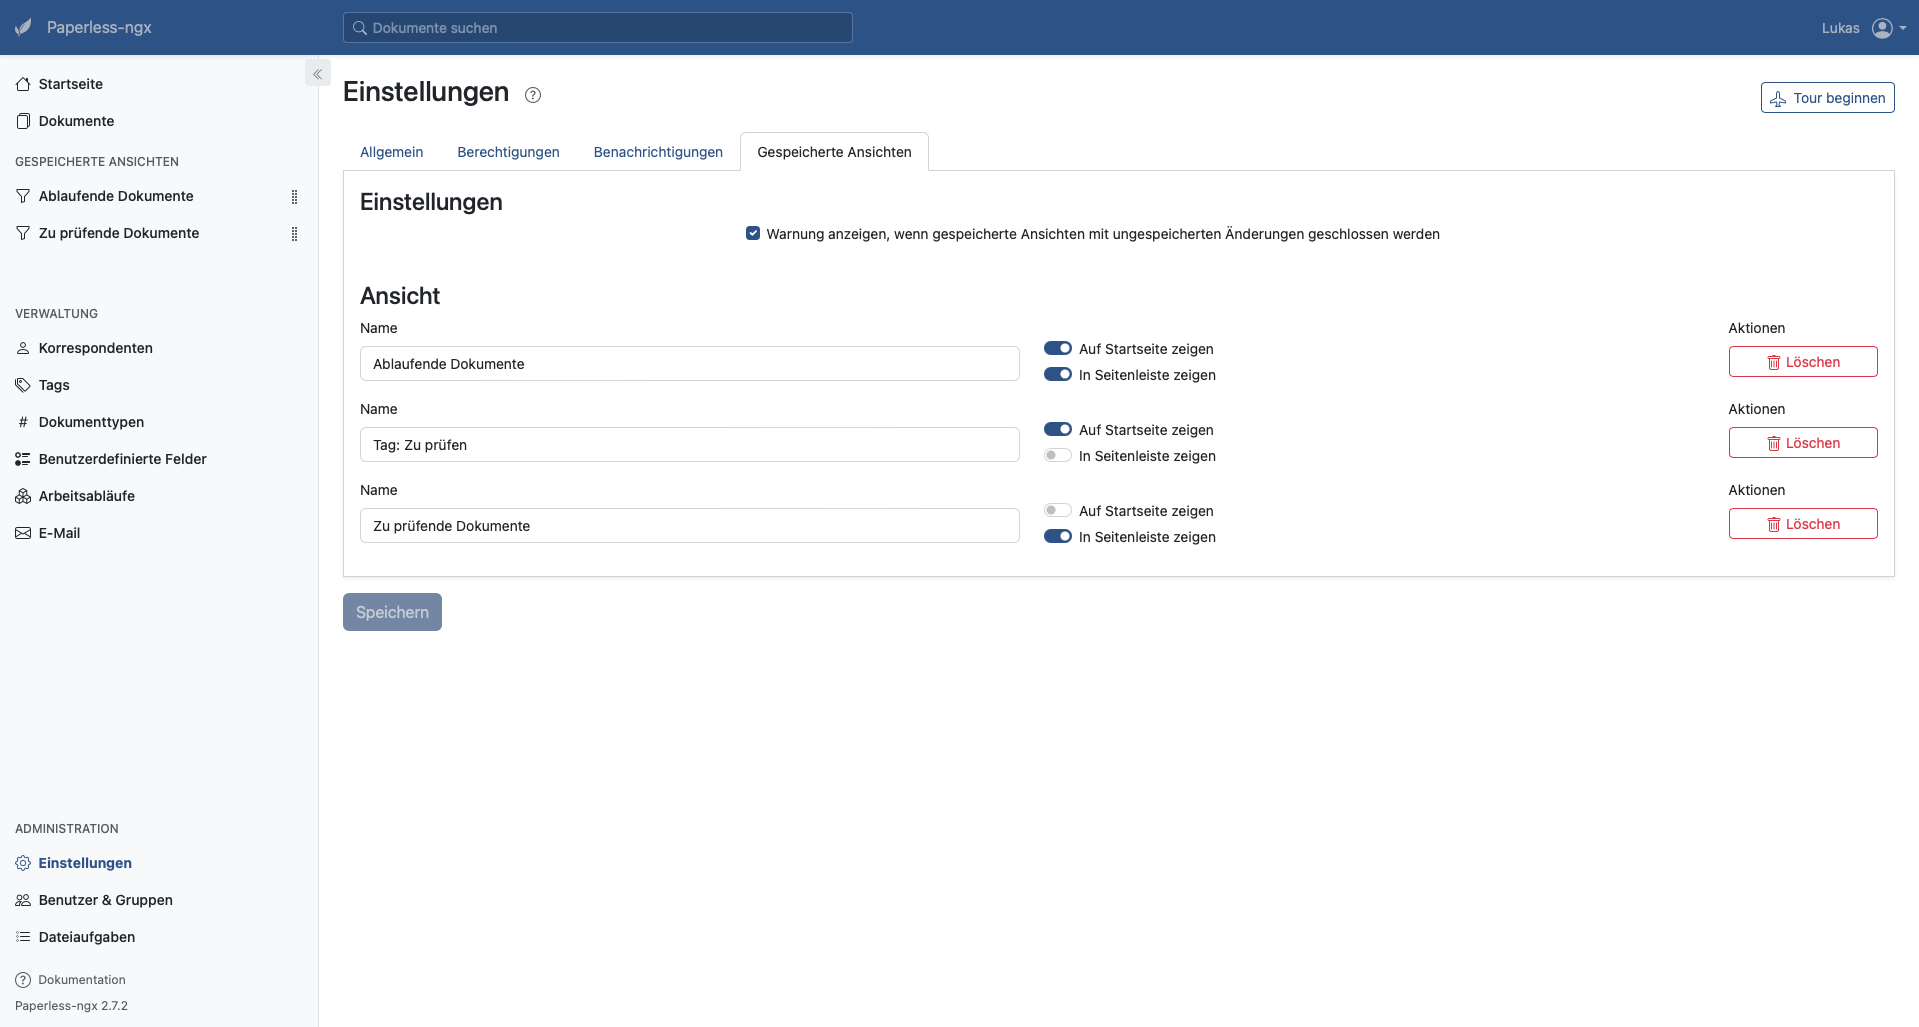This screenshot has height=1027, width=1919.
Task: Start the tour via Tour beginnen
Action: (1827, 97)
